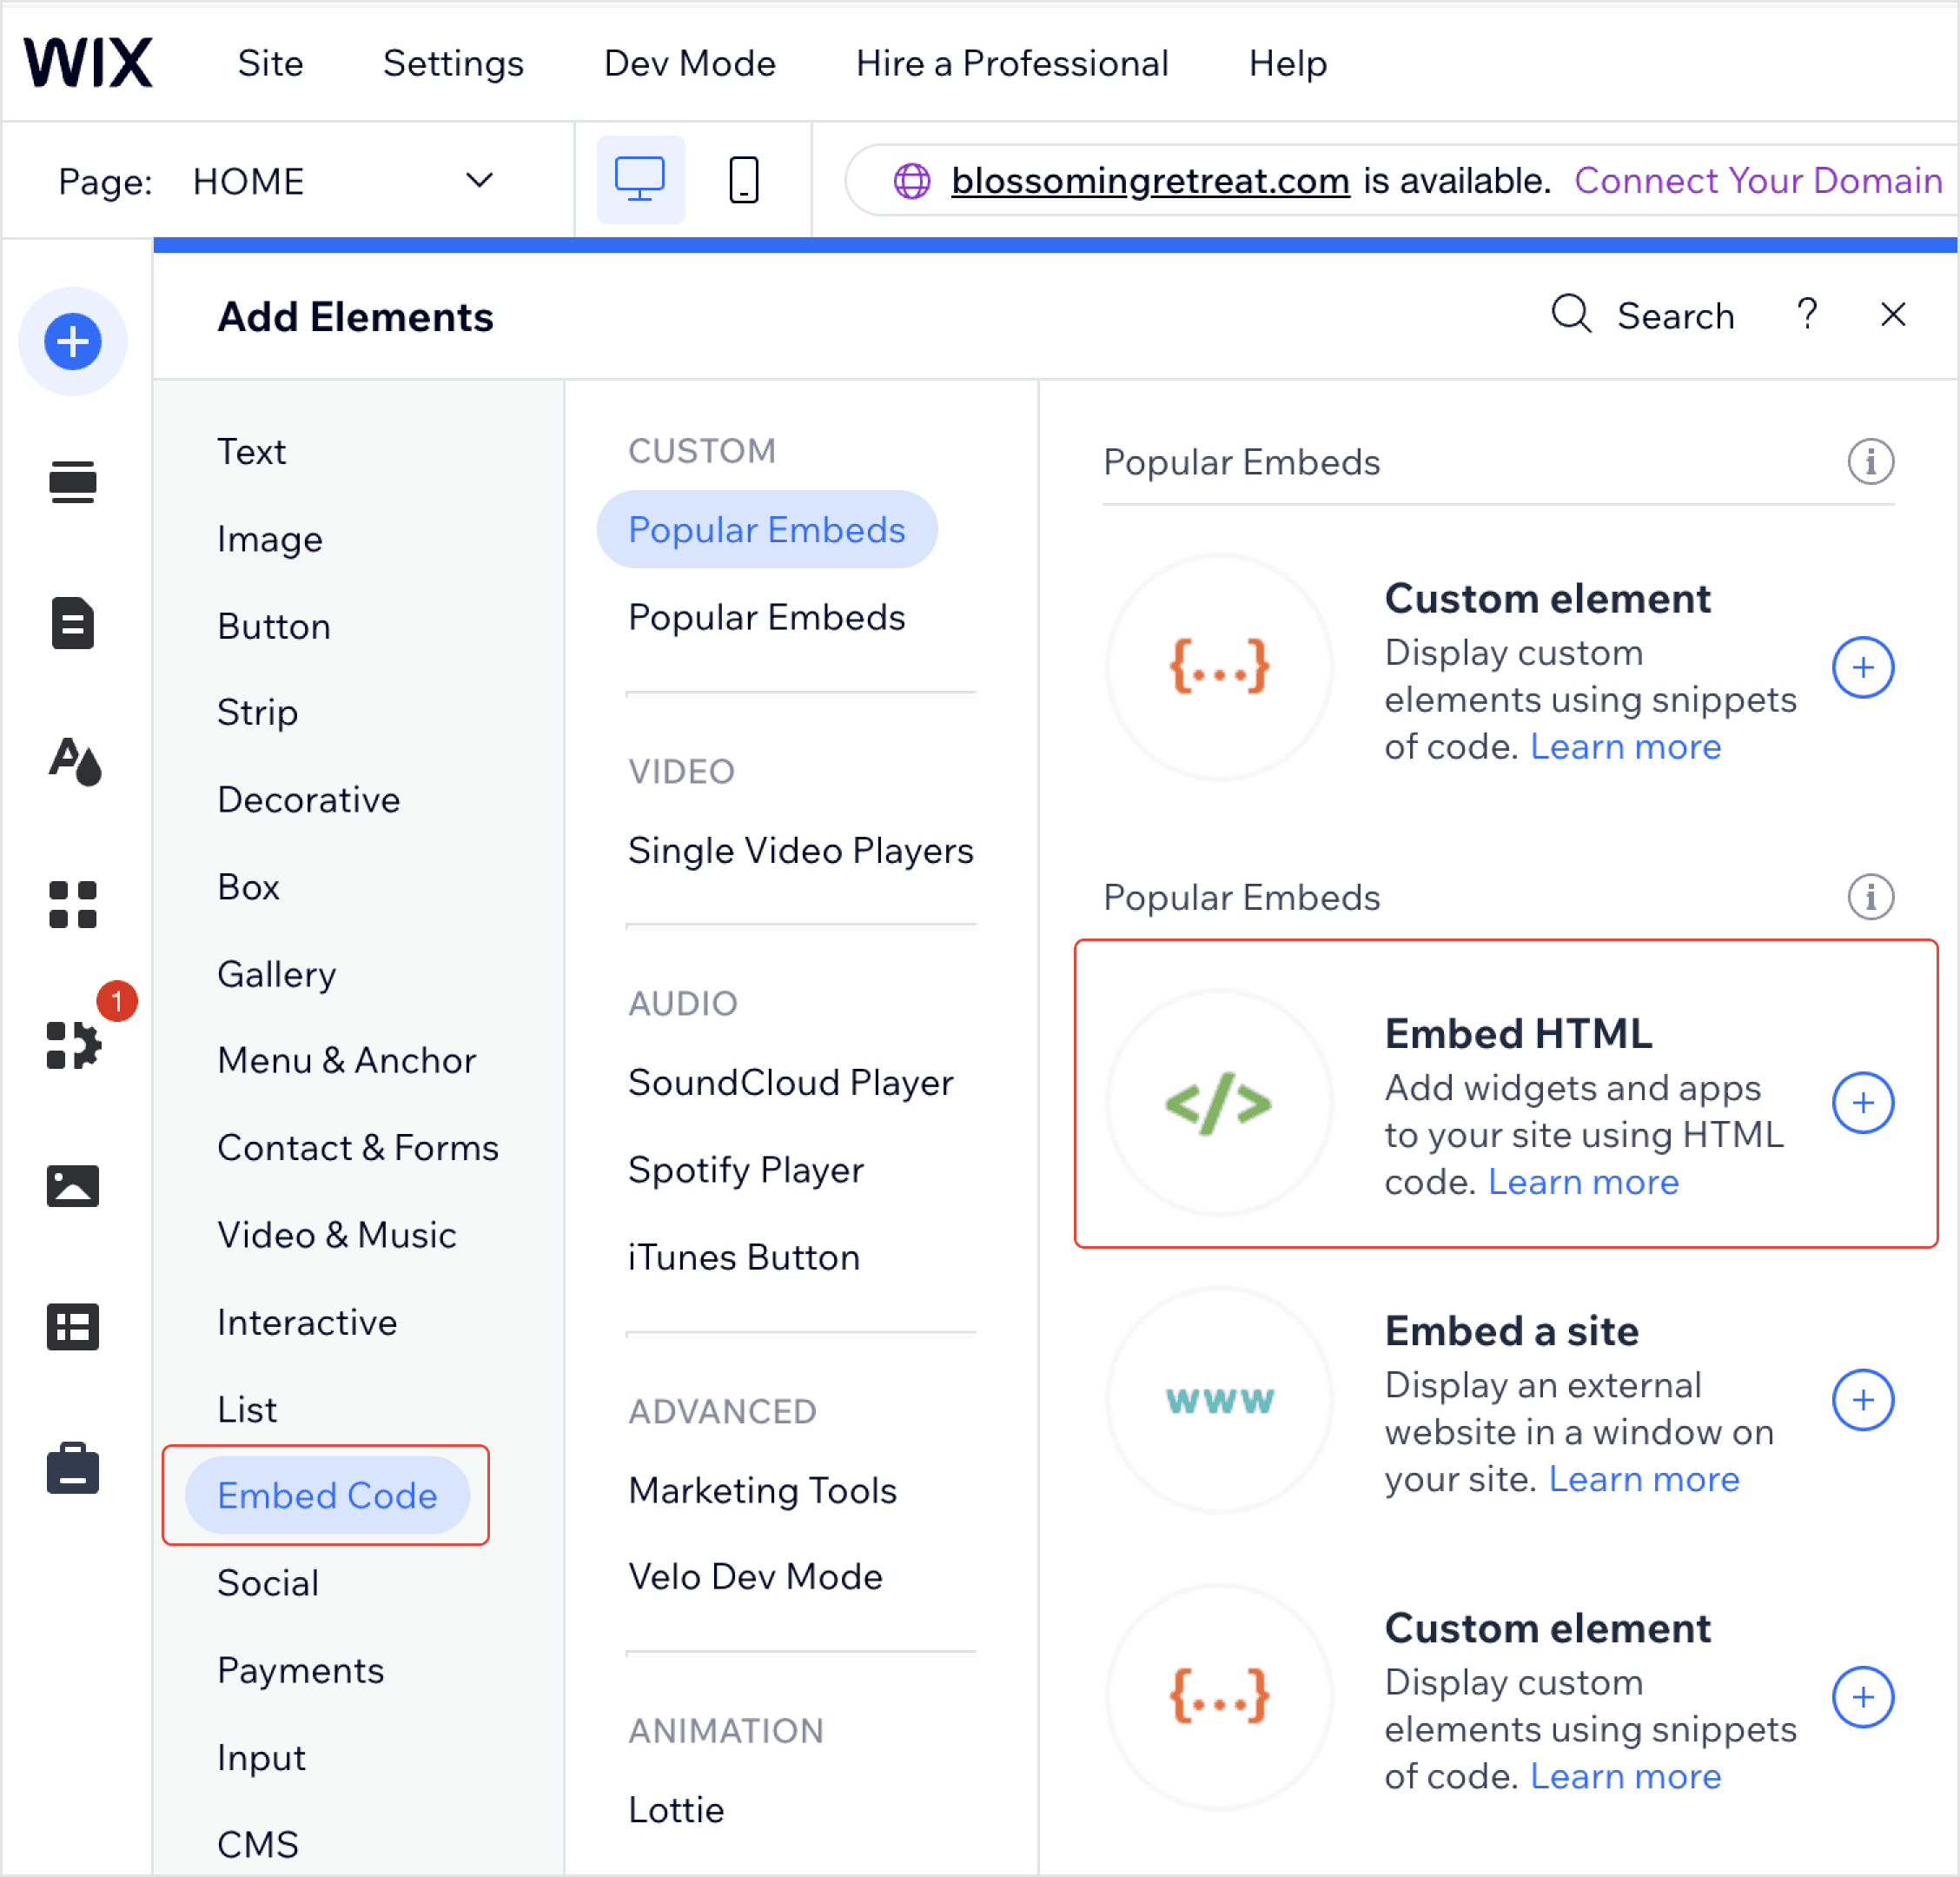Click the Close button on Add Elements panel
1960x1877 pixels.
1893,315
